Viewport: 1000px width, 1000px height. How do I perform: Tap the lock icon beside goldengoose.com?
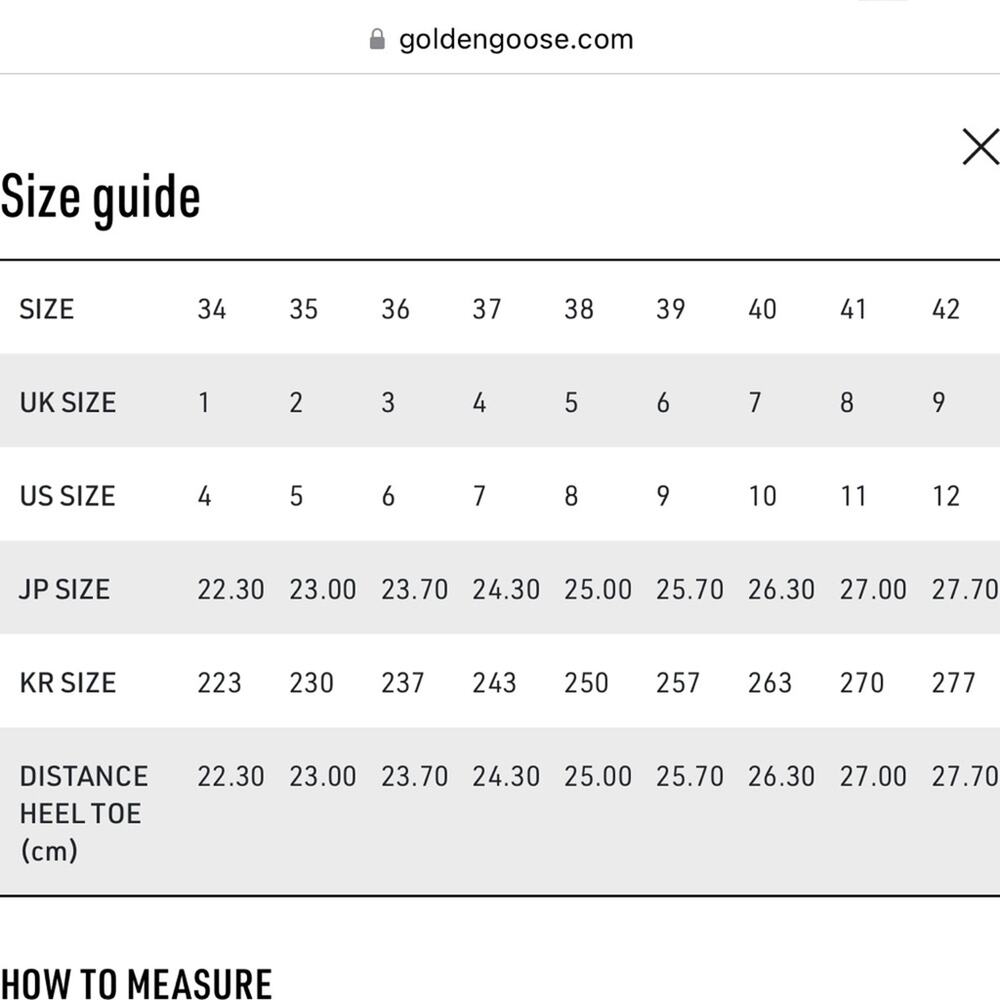377,40
